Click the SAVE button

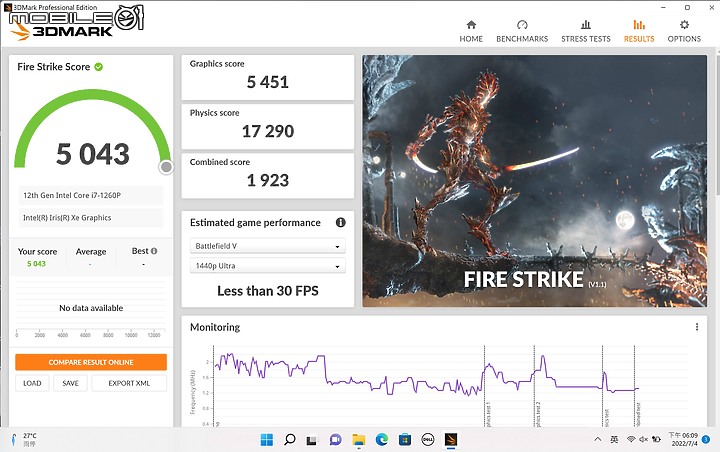[70, 383]
